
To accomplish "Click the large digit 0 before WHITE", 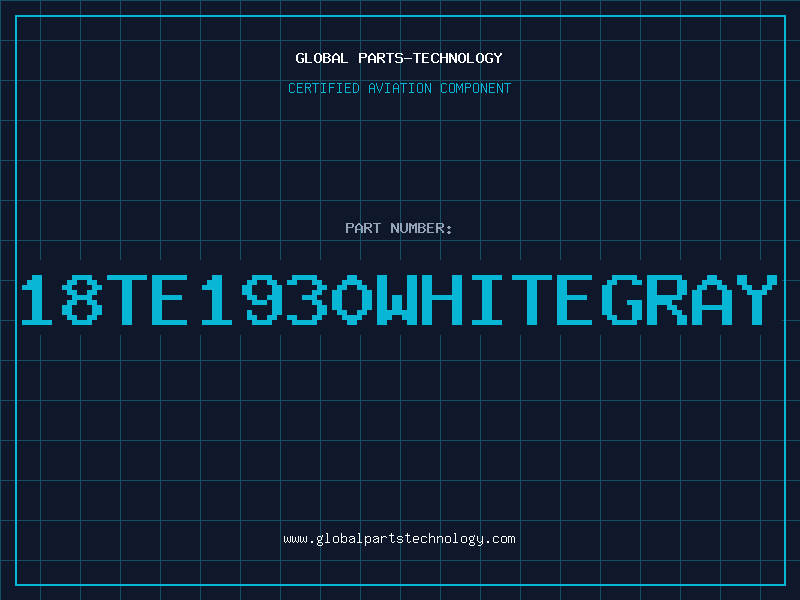I will (352, 299).
